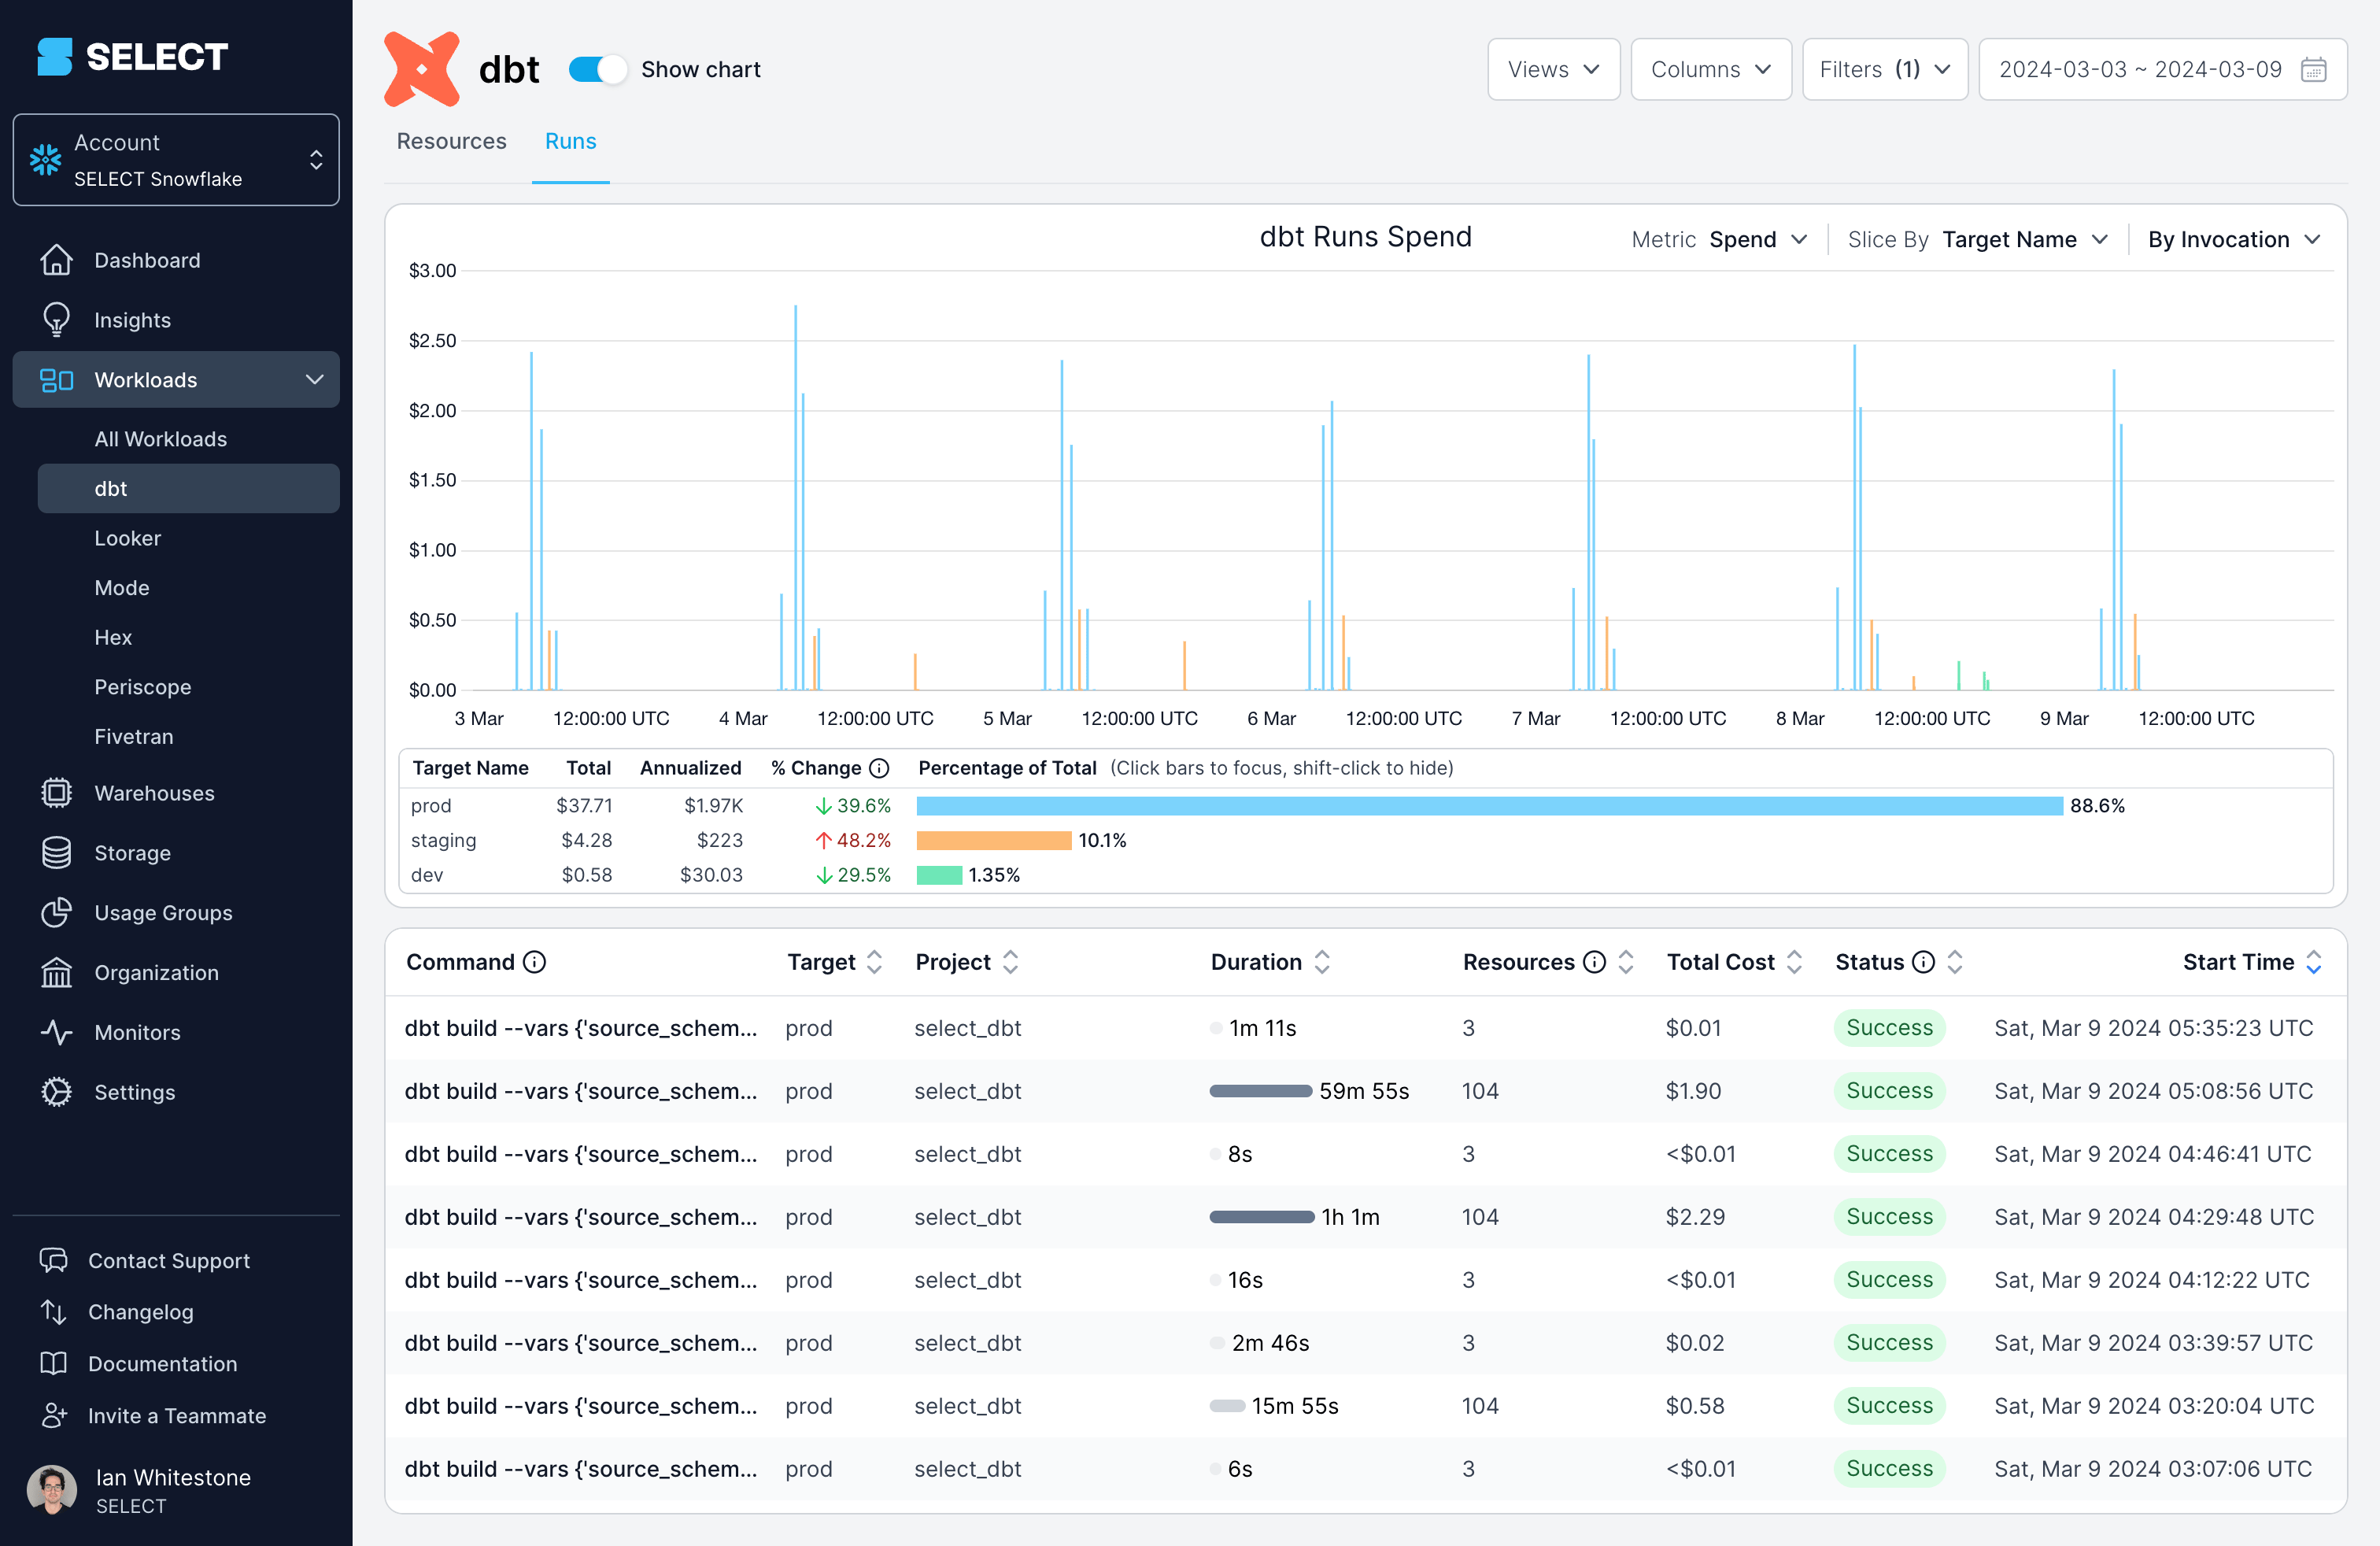Screen dimensions: 2380x1546
Task: Switch to the Resources tab
Action: (x=451, y=141)
